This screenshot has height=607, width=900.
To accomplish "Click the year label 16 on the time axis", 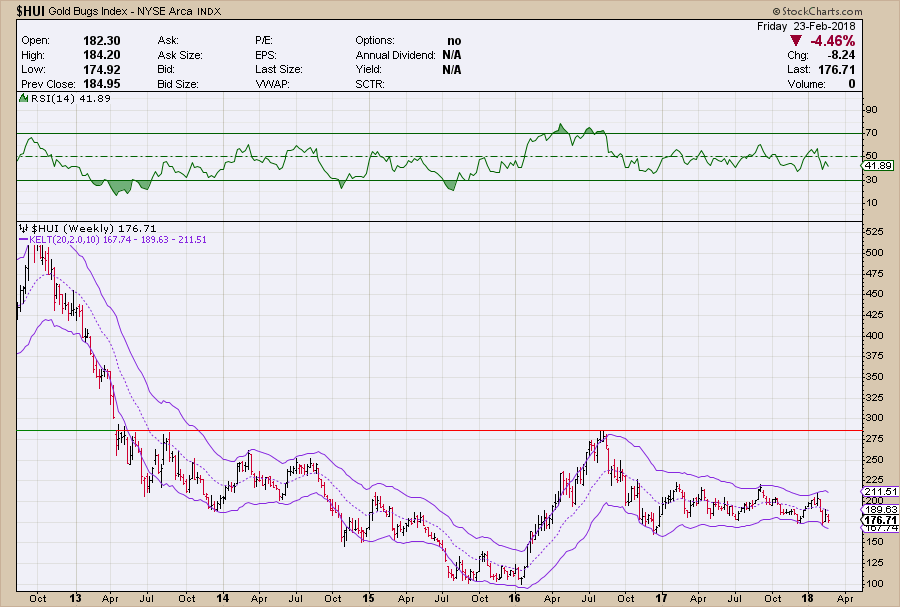I will tap(514, 598).
